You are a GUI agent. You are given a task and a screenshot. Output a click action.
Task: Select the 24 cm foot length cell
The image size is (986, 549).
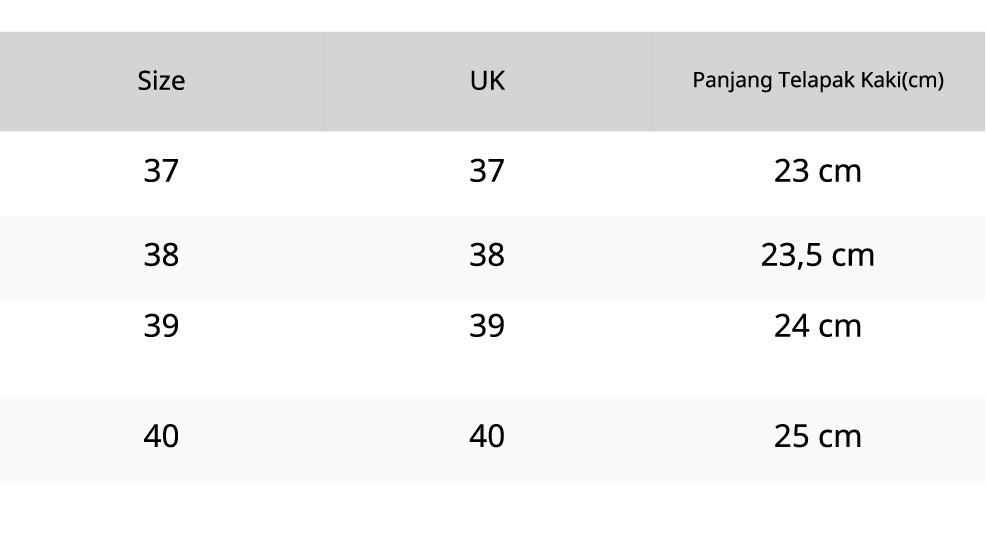click(x=817, y=326)
